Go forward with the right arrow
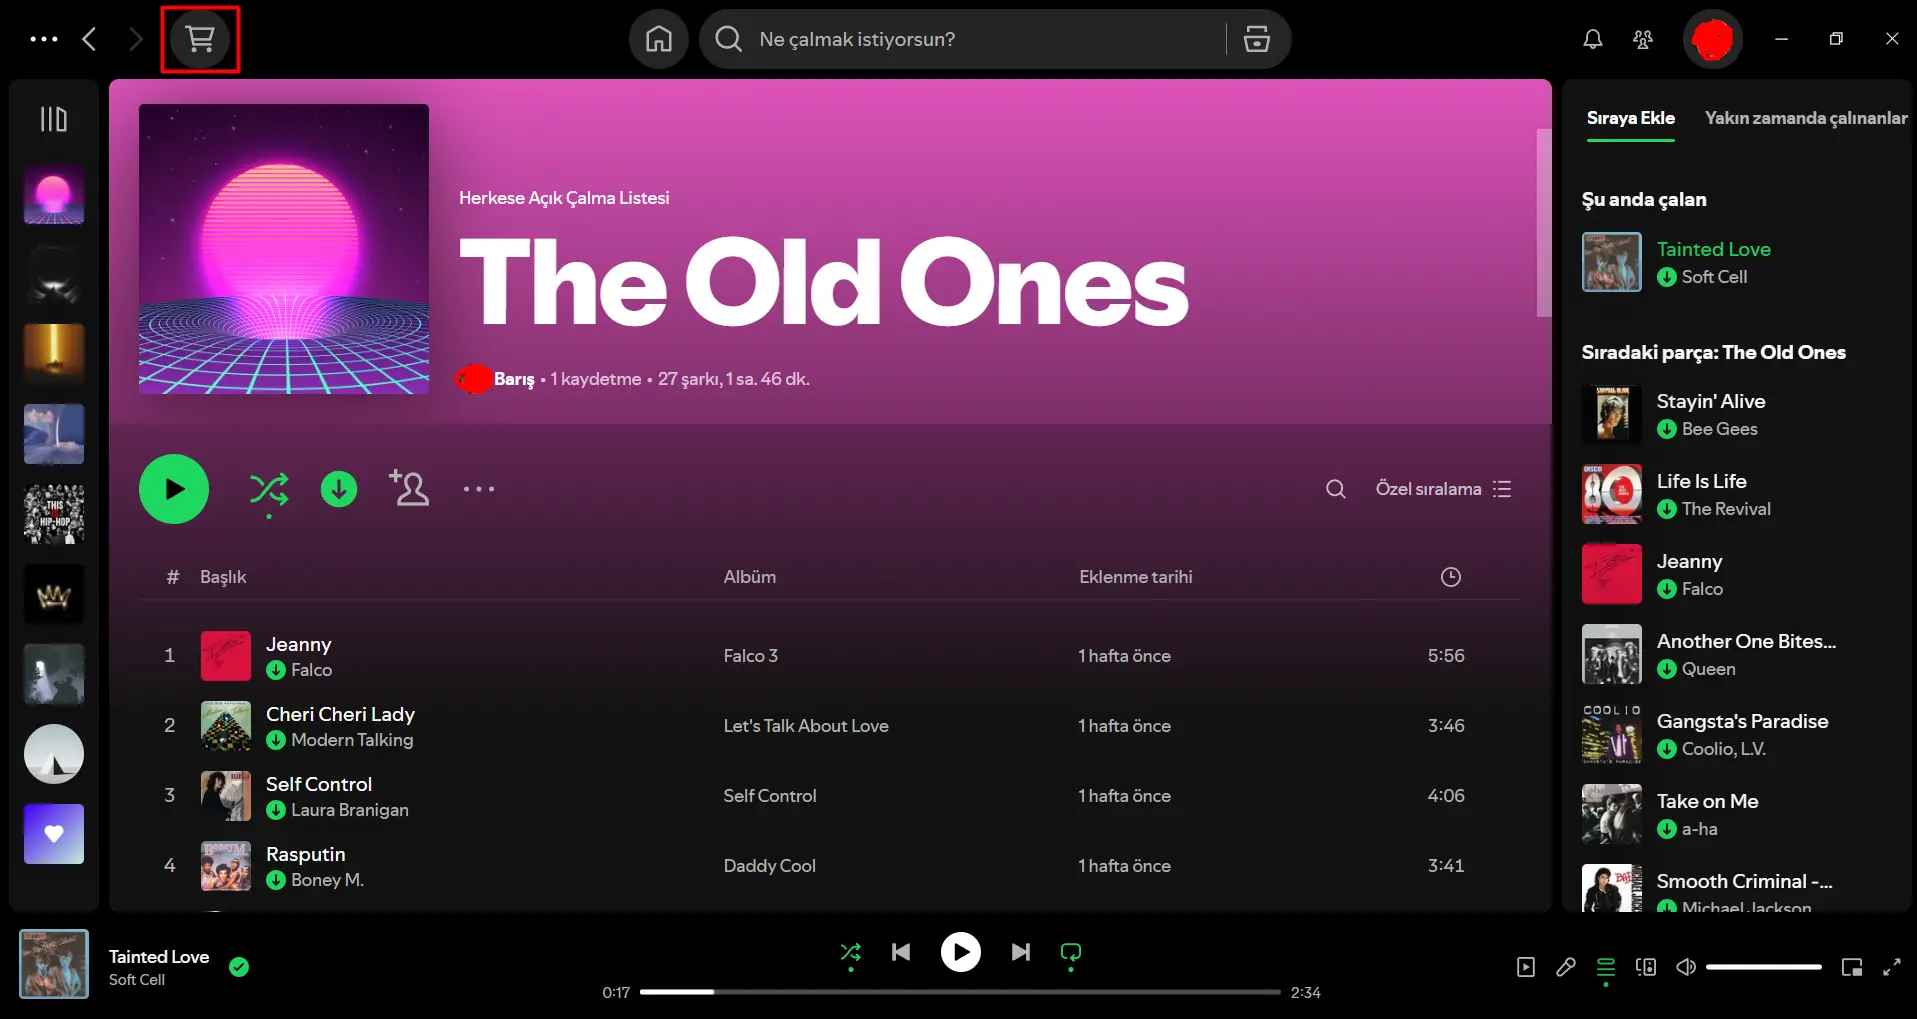This screenshot has height=1019, width=1917. 136,39
